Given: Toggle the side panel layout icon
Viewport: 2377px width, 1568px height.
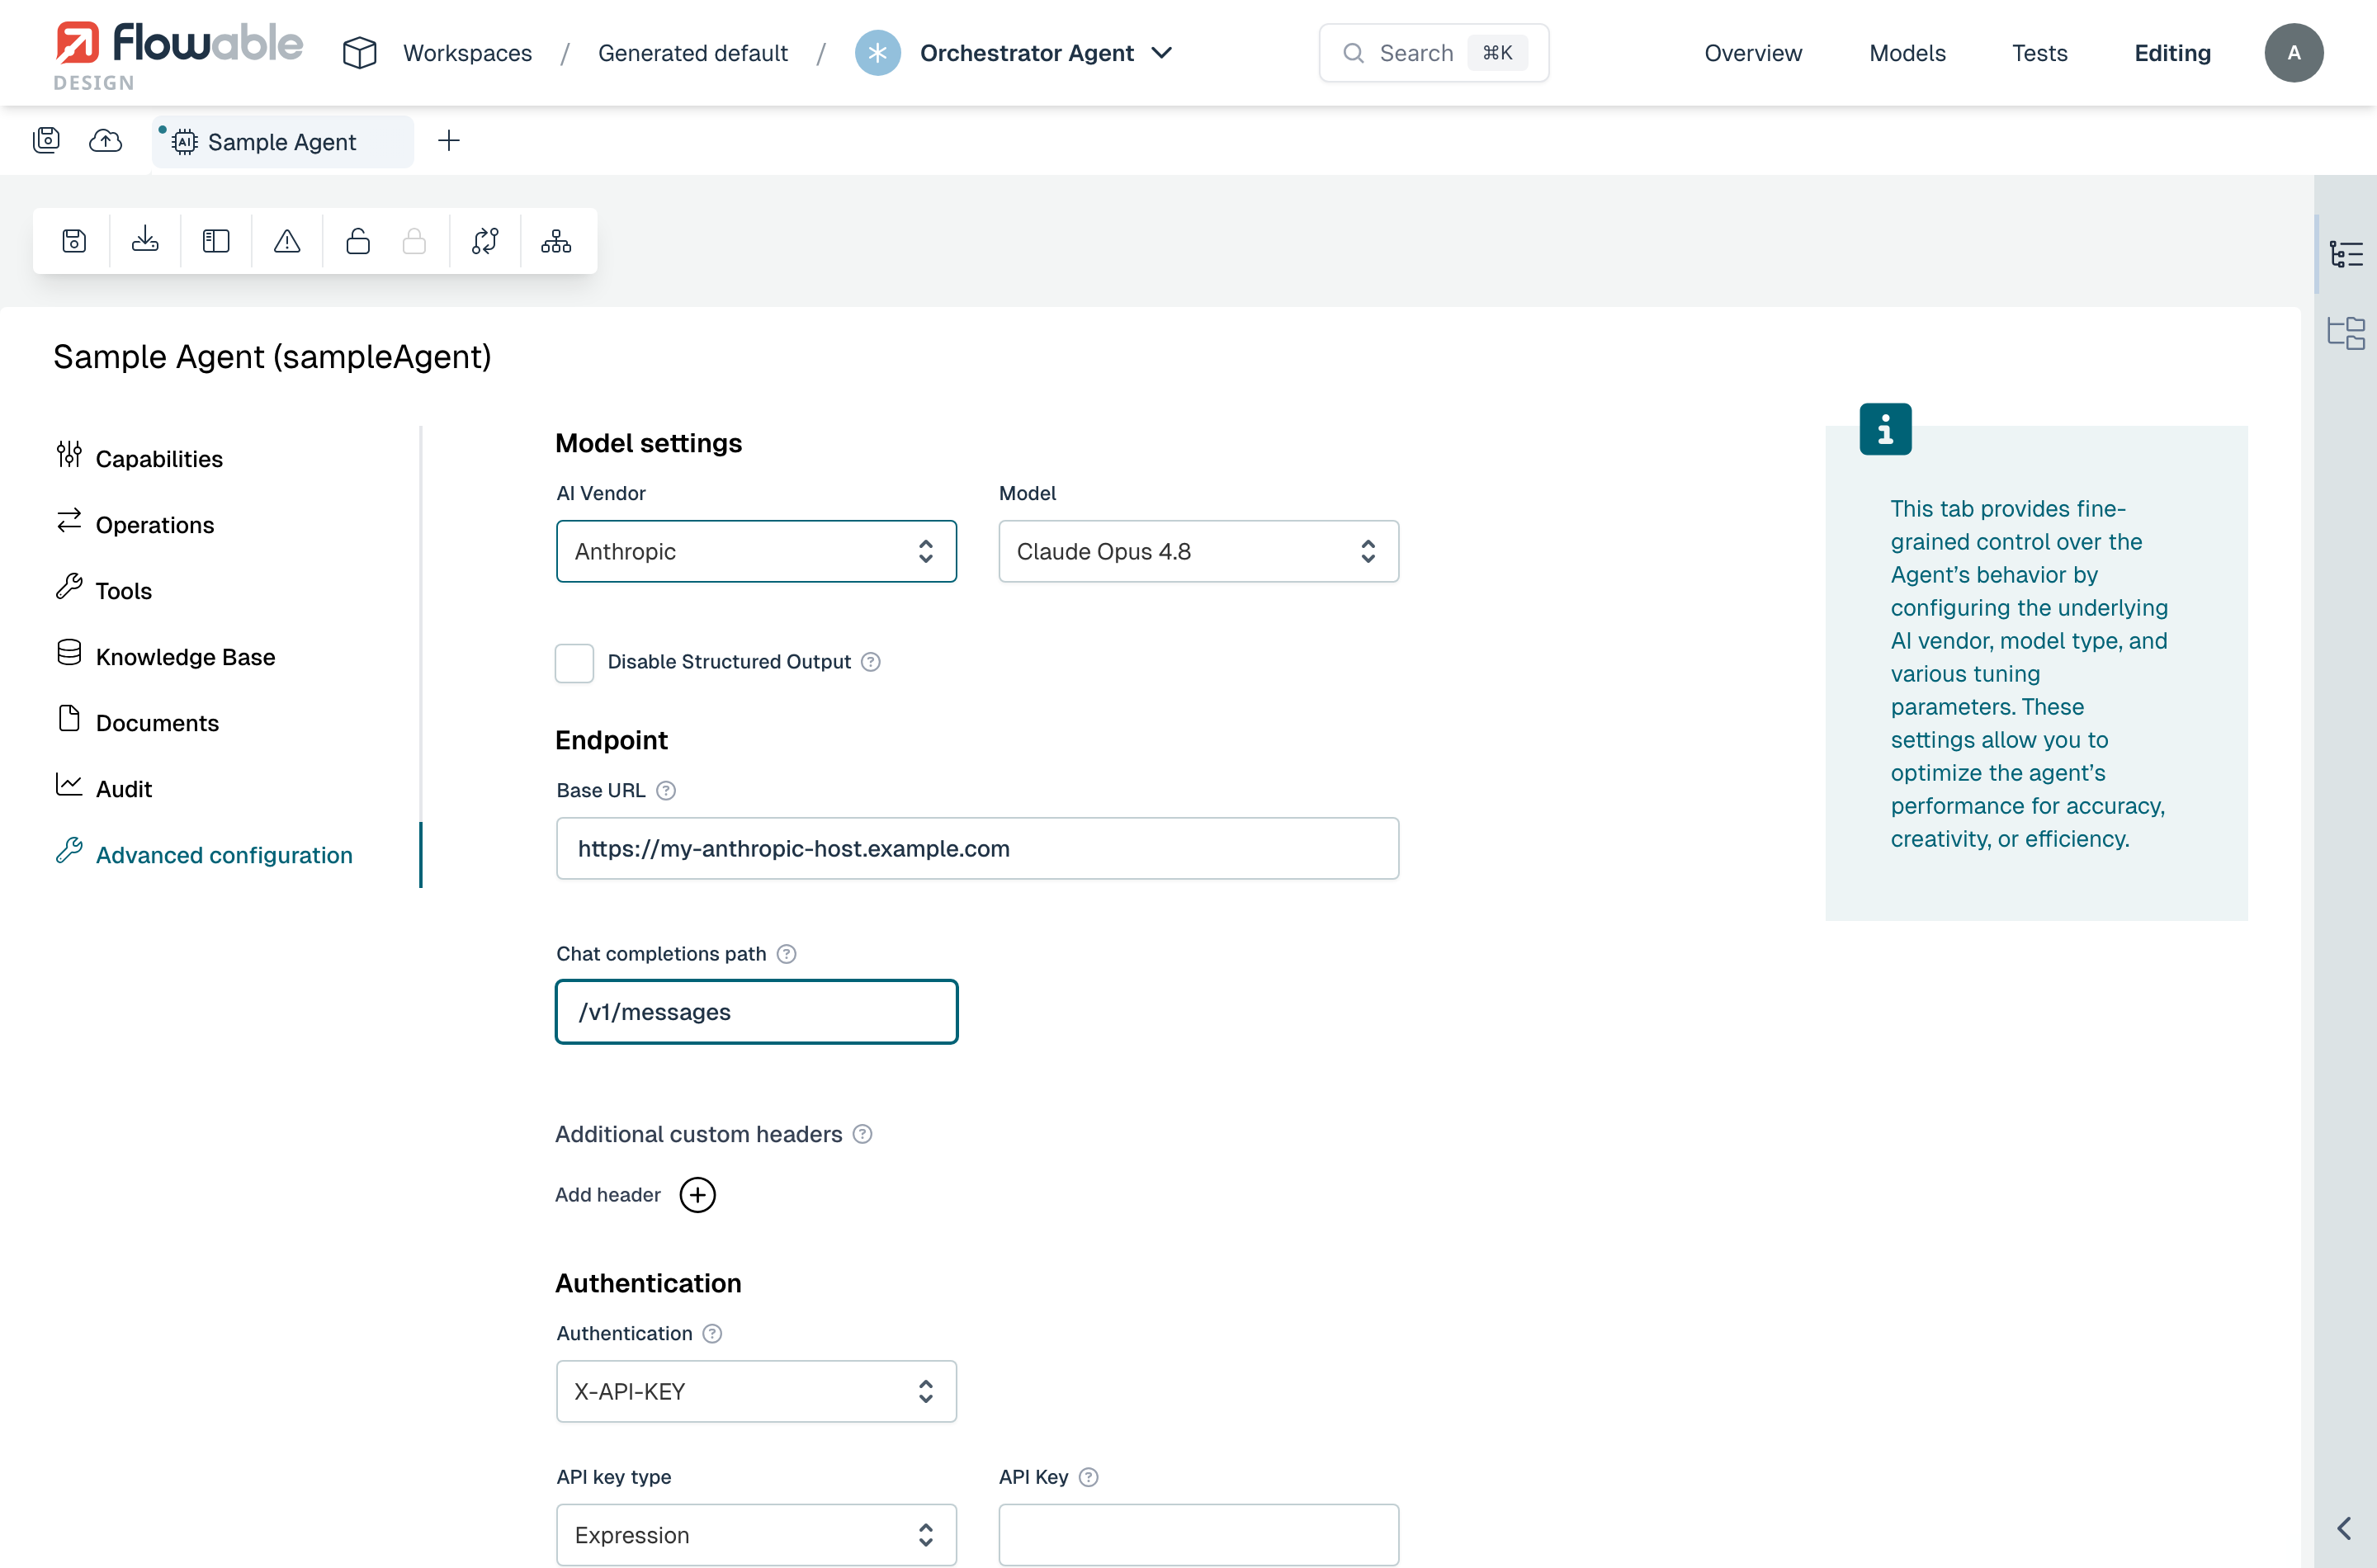Looking at the screenshot, I should point(216,241).
